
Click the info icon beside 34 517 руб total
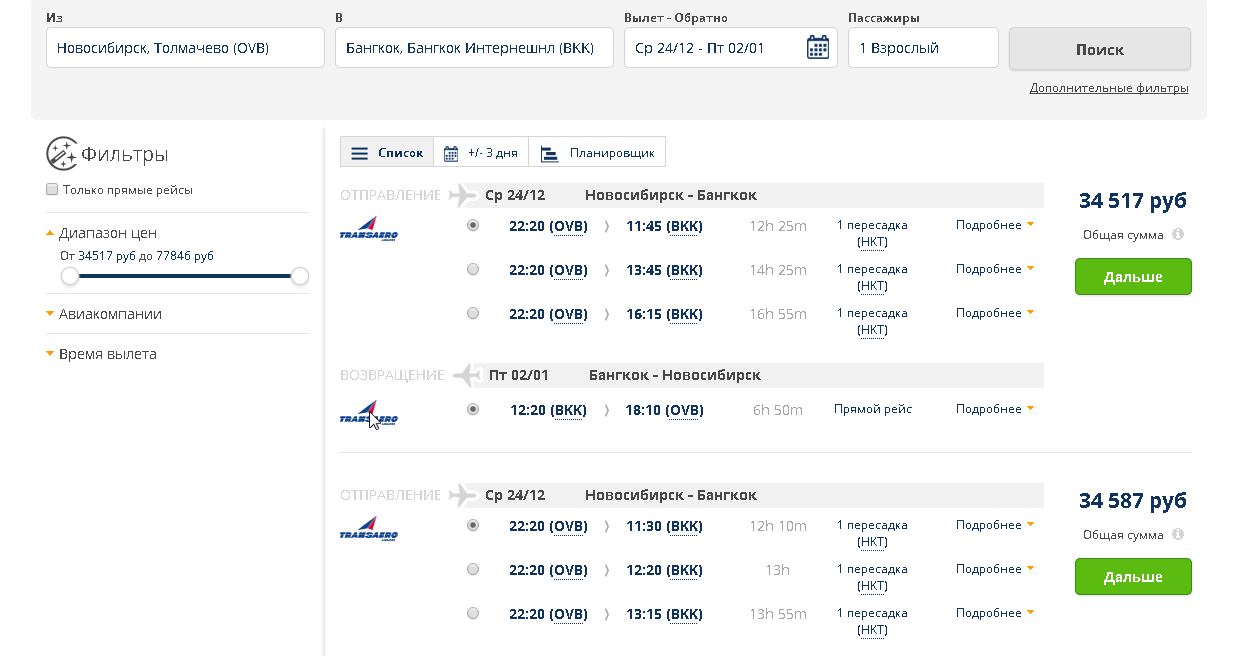[1178, 235]
